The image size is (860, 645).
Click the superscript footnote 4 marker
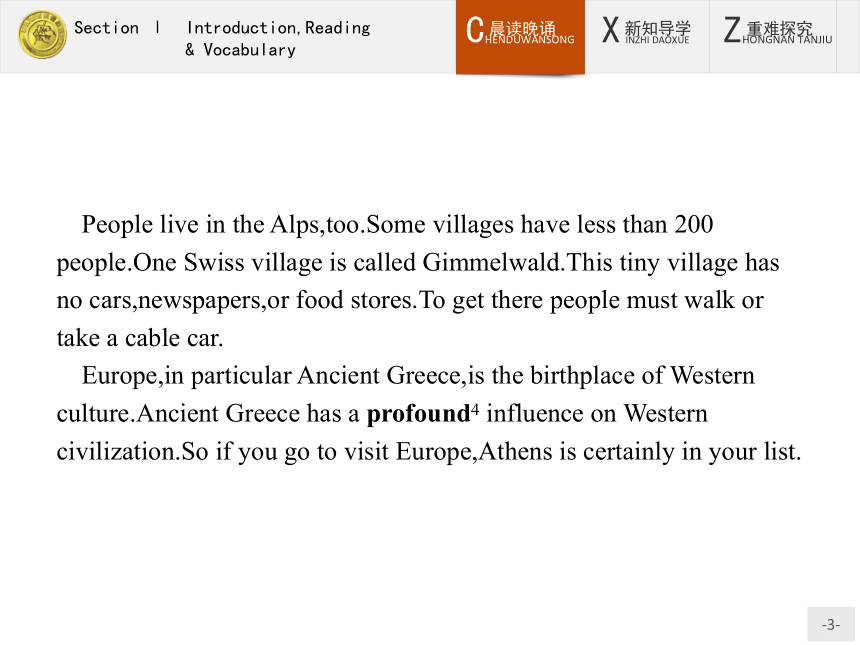(x=475, y=409)
